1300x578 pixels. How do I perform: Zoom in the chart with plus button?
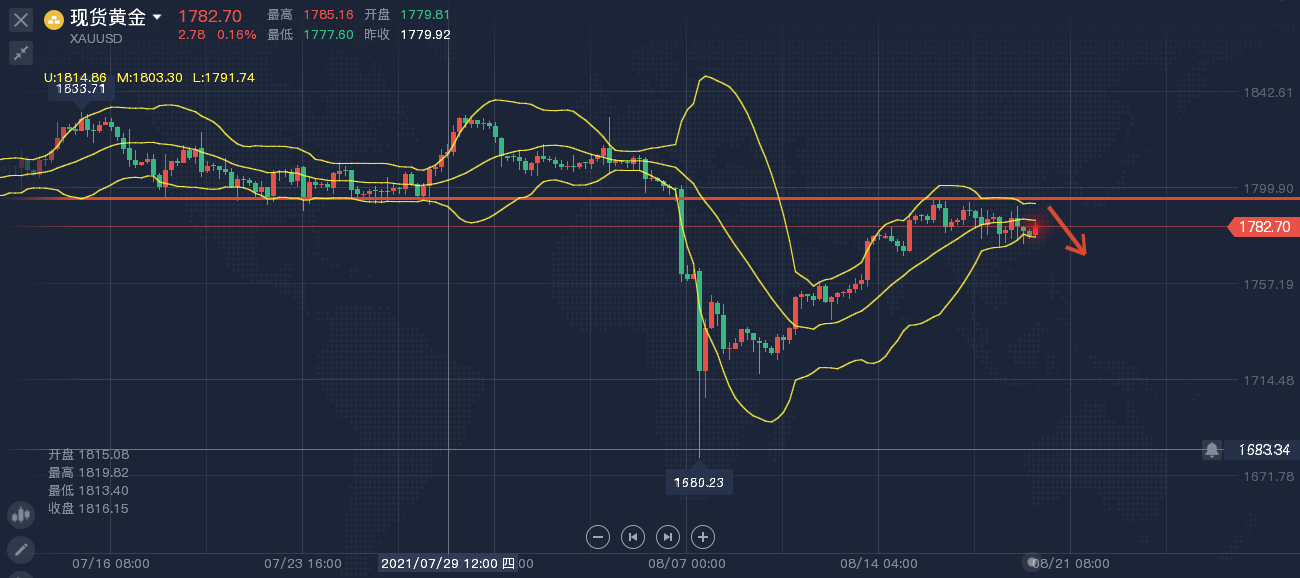click(x=703, y=537)
